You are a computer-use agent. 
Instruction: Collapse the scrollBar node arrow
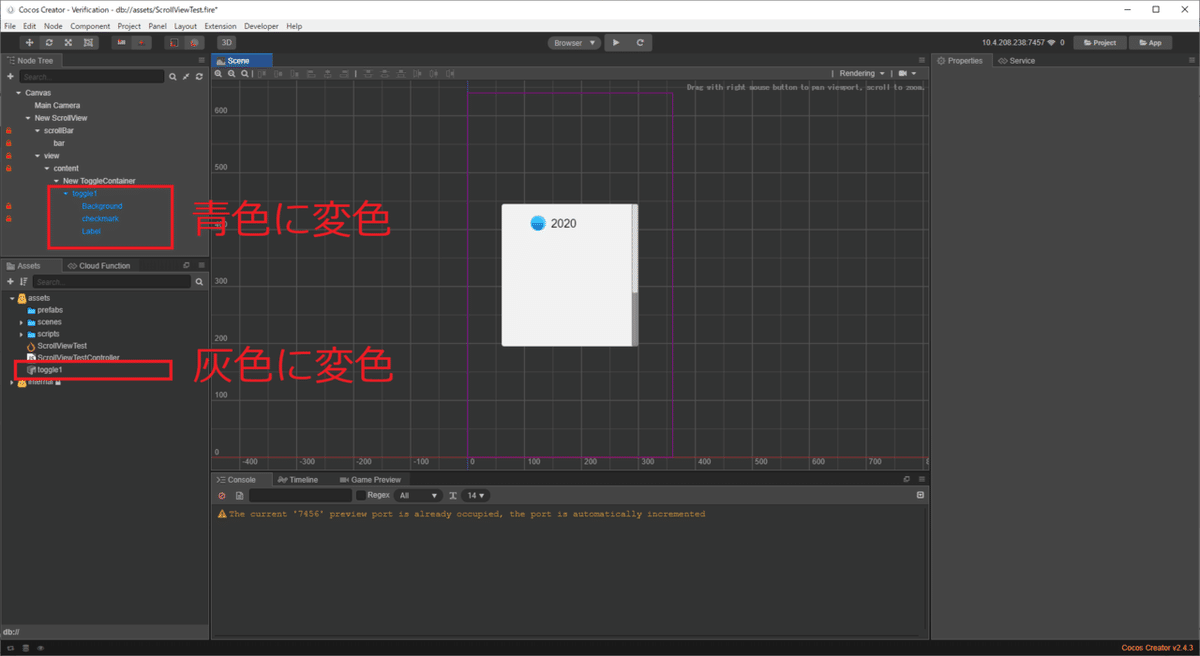click(38, 130)
